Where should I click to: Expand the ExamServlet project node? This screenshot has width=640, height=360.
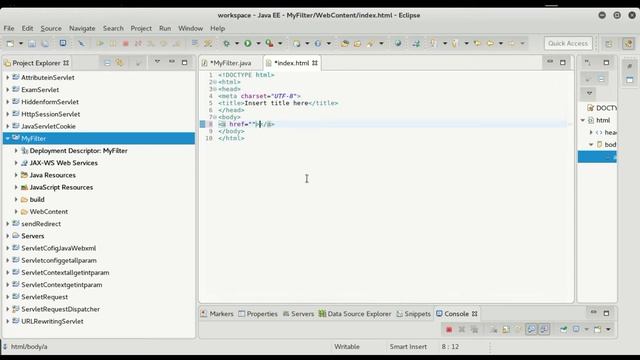tap(7, 89)
